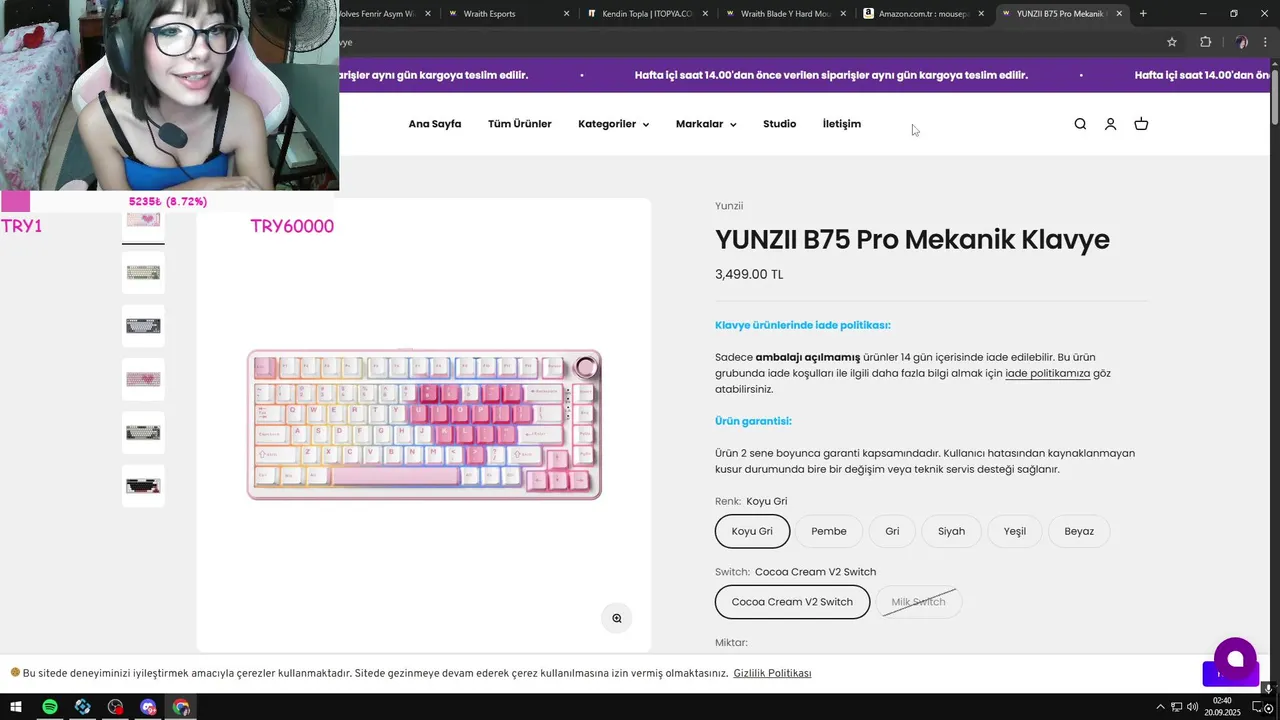Open the purple live chat bubble

click(1235, 659)
